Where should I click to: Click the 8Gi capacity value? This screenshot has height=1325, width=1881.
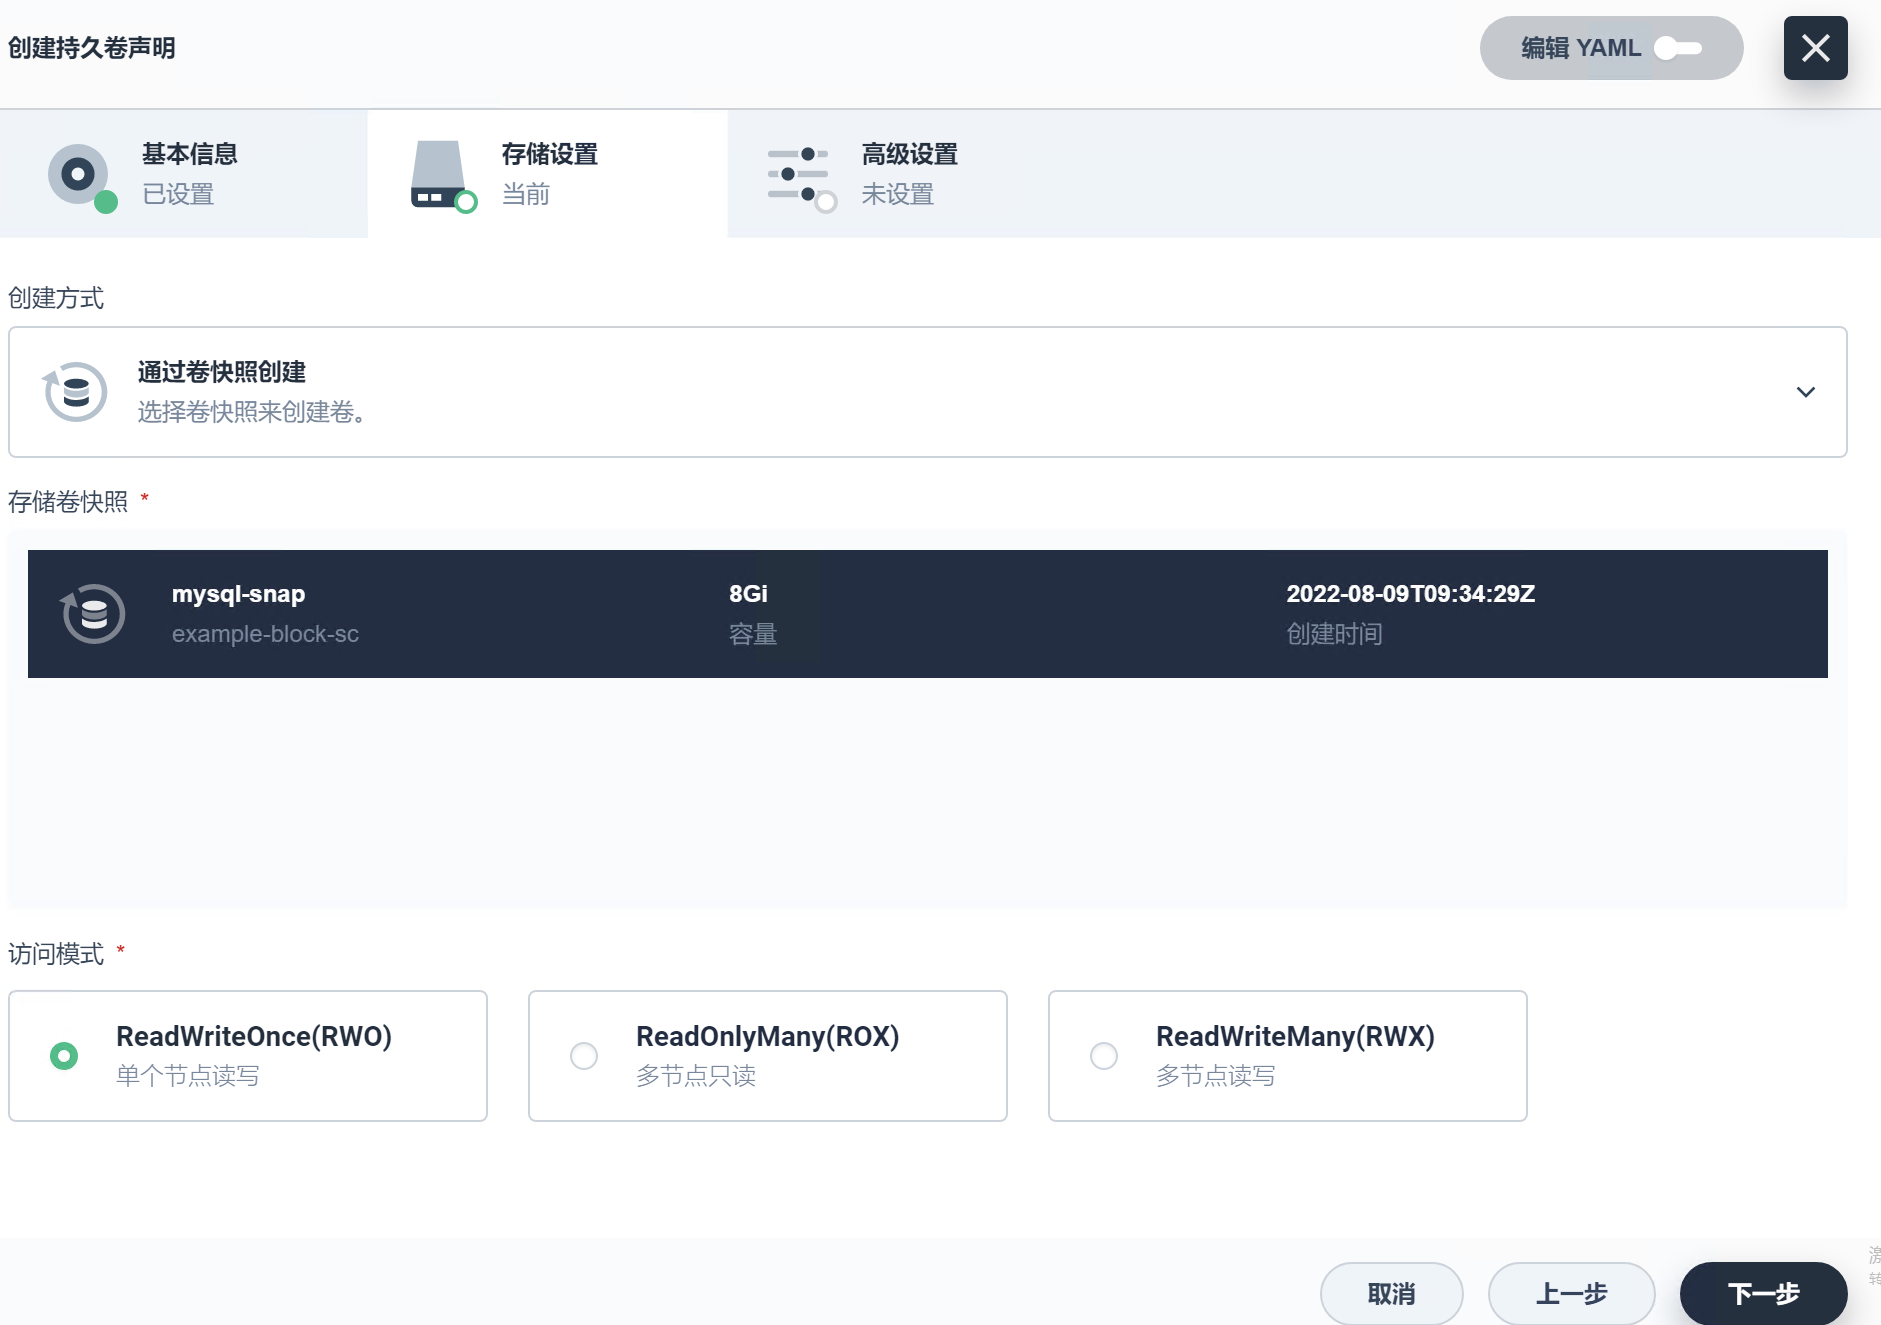tap(748, 594)
